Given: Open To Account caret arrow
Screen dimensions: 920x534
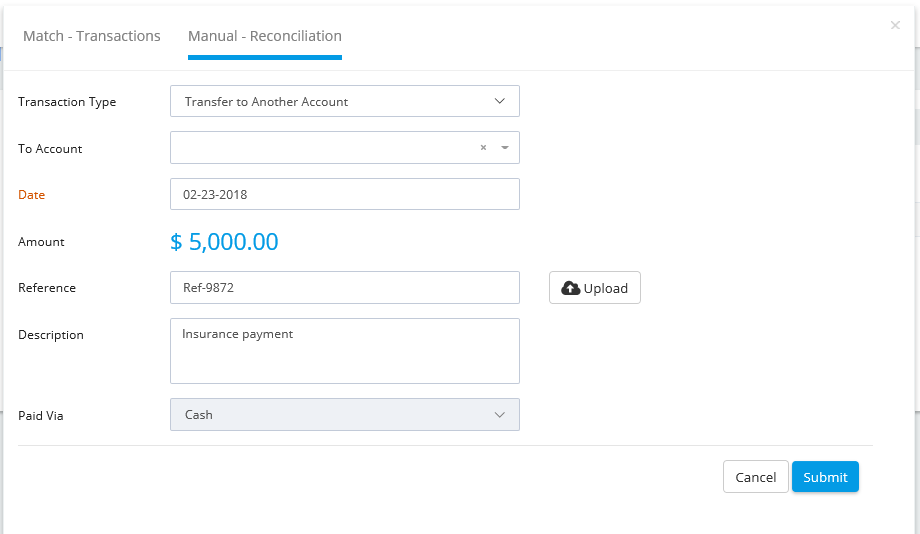Looking at the screenshot, I should [505, 147].
